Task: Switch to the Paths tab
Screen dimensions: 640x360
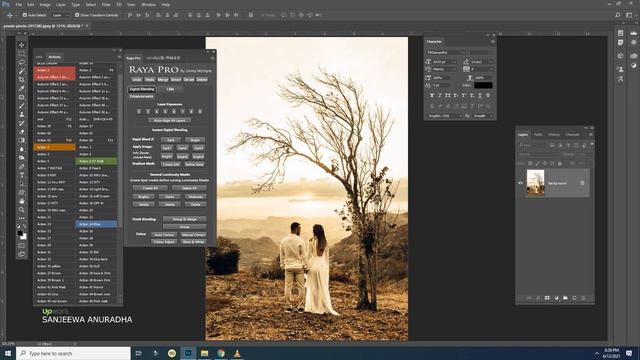Action: pyautogui.click(x=538, y=135)
